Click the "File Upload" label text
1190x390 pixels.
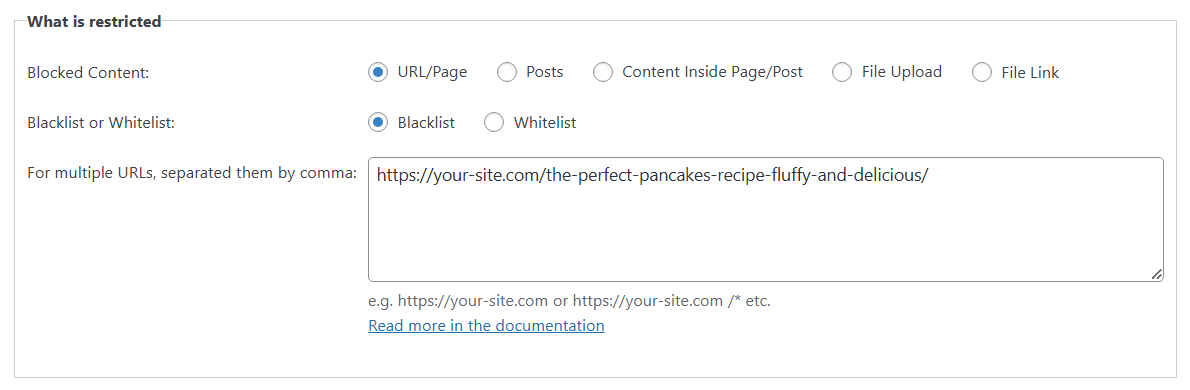point(902,72)
